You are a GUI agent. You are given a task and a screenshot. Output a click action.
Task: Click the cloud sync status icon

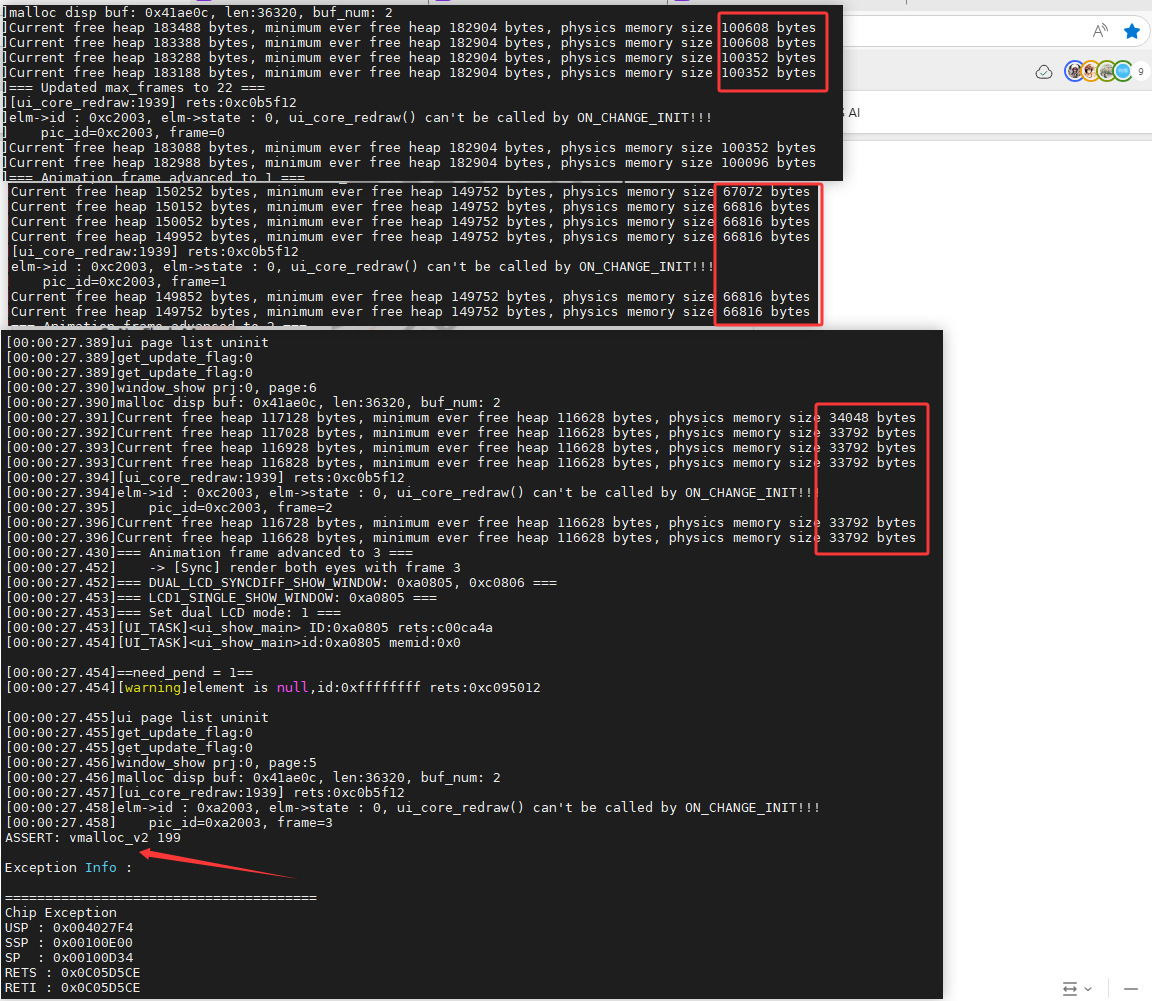[x=1043, y=72]
